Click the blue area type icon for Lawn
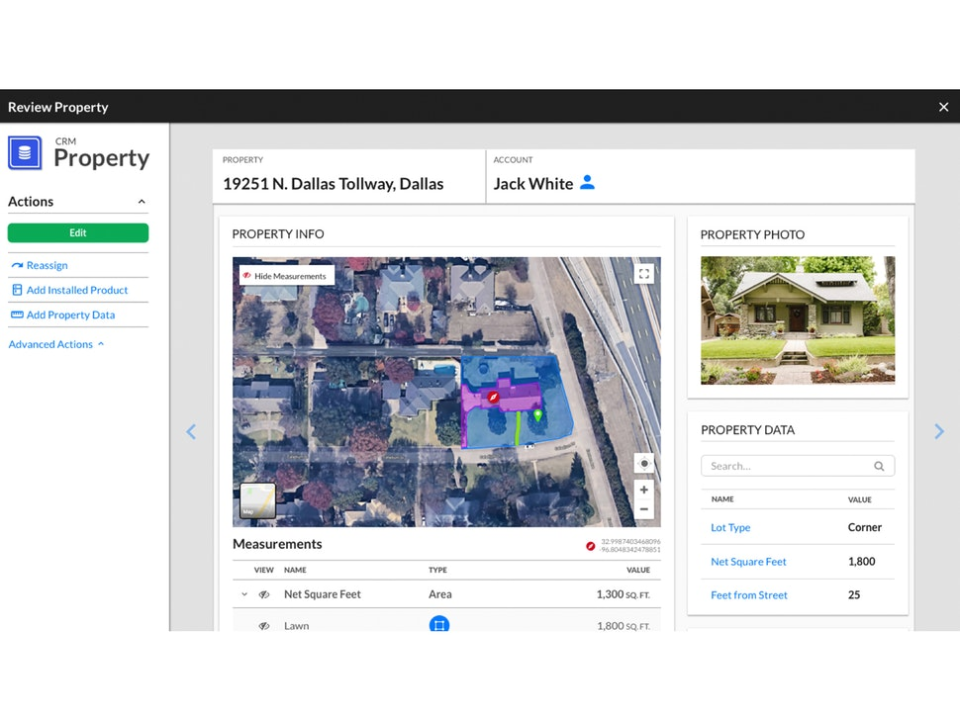Viewport: 960px width, 720px height. pos(440,625)
